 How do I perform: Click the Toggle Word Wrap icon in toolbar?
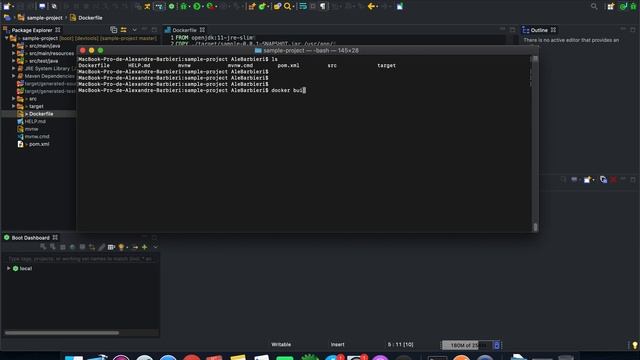[x=303, y=6]
